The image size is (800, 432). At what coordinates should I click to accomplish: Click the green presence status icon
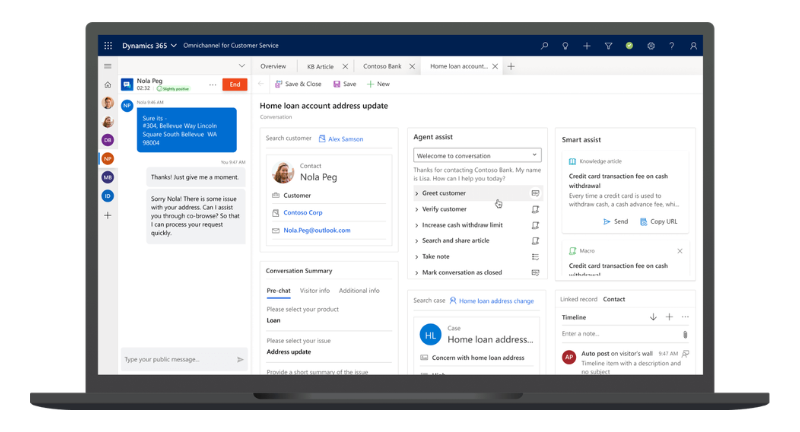pyautogui.click(x=629, y=45)
